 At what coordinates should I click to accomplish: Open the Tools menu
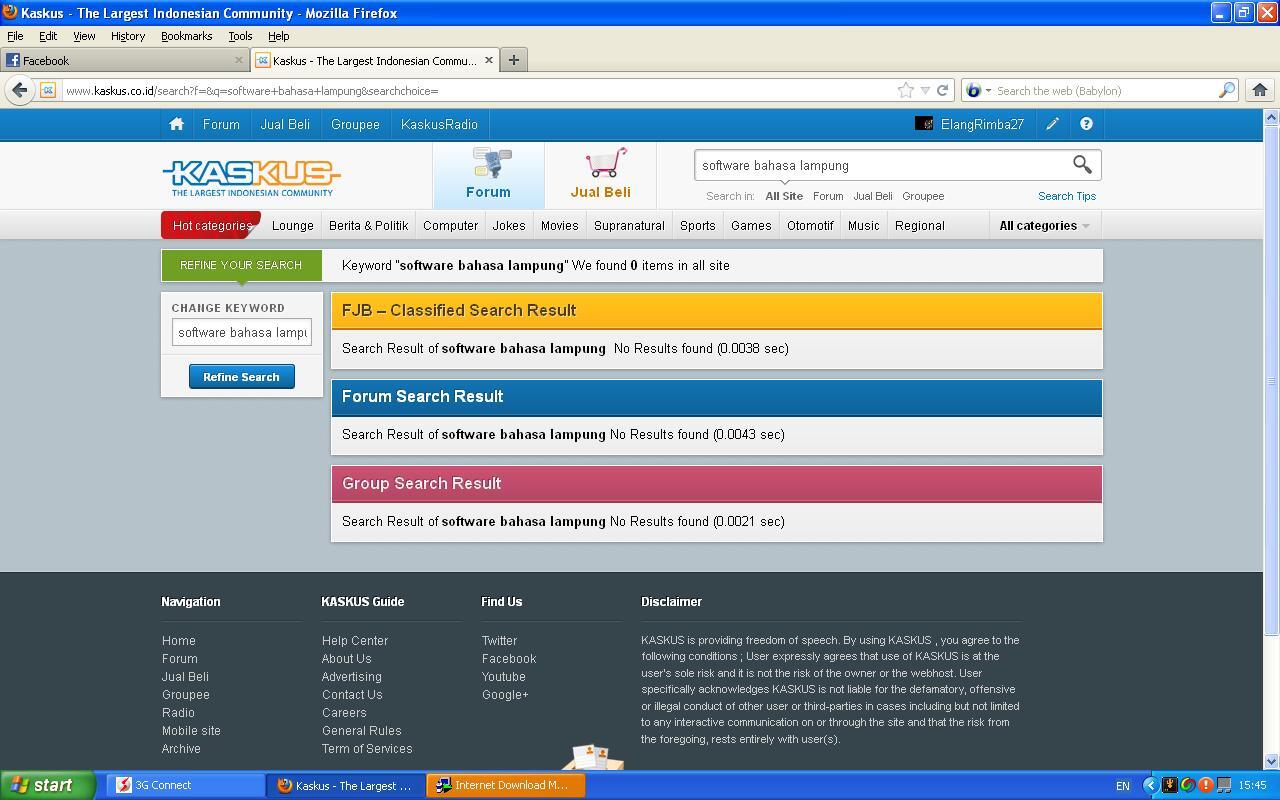240,36
